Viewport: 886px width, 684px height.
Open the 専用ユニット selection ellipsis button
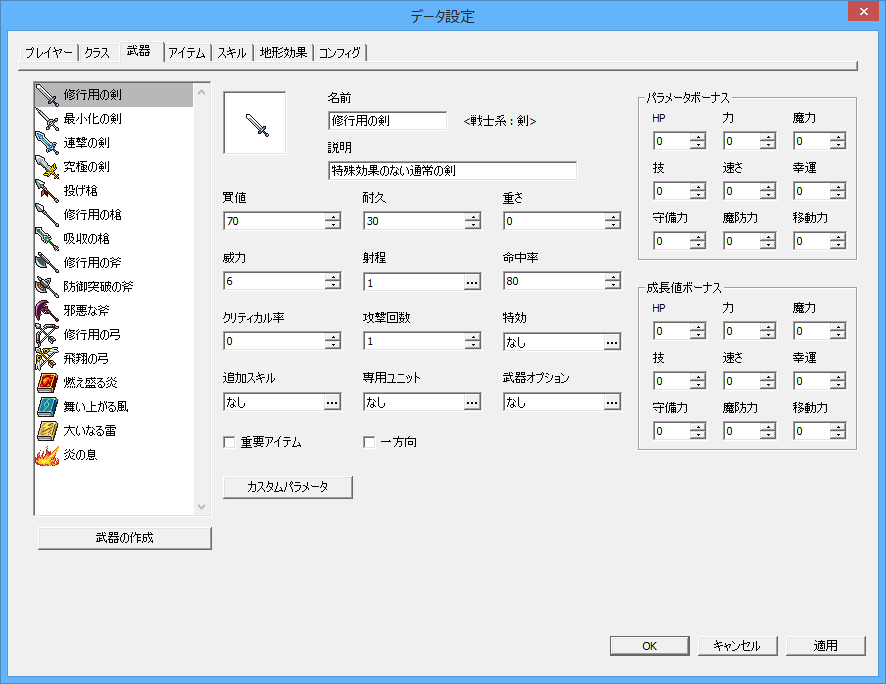click(x=472, y=402)
